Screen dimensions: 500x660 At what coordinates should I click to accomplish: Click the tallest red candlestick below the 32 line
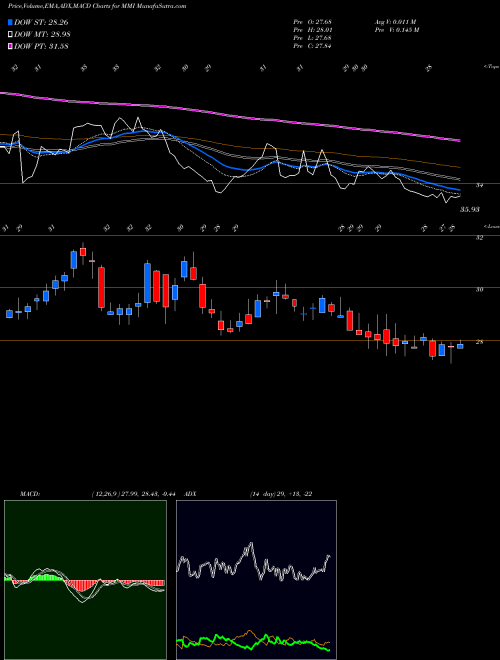101,287
